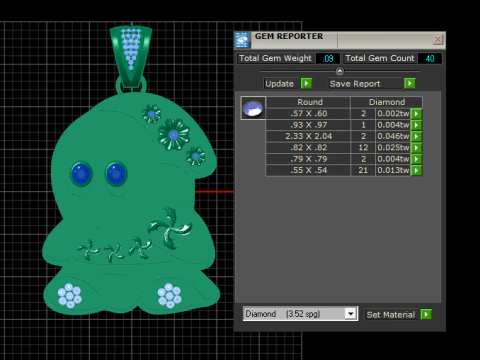Screen dimensions: 480x360
Task: Click the Total Gem Weight label
Action: 275,58
